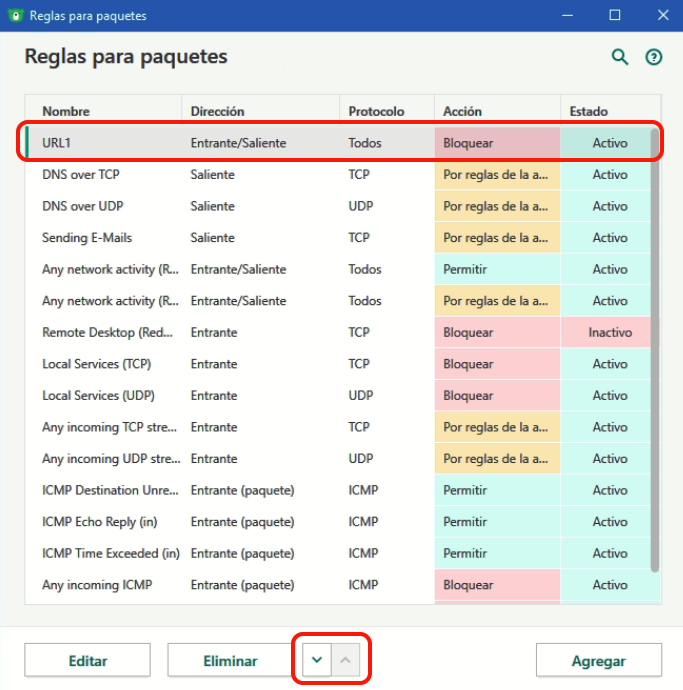Sort by the Protocolo column header
The height and width of the screenshot is (690, 683).
(x=376, y=111)
